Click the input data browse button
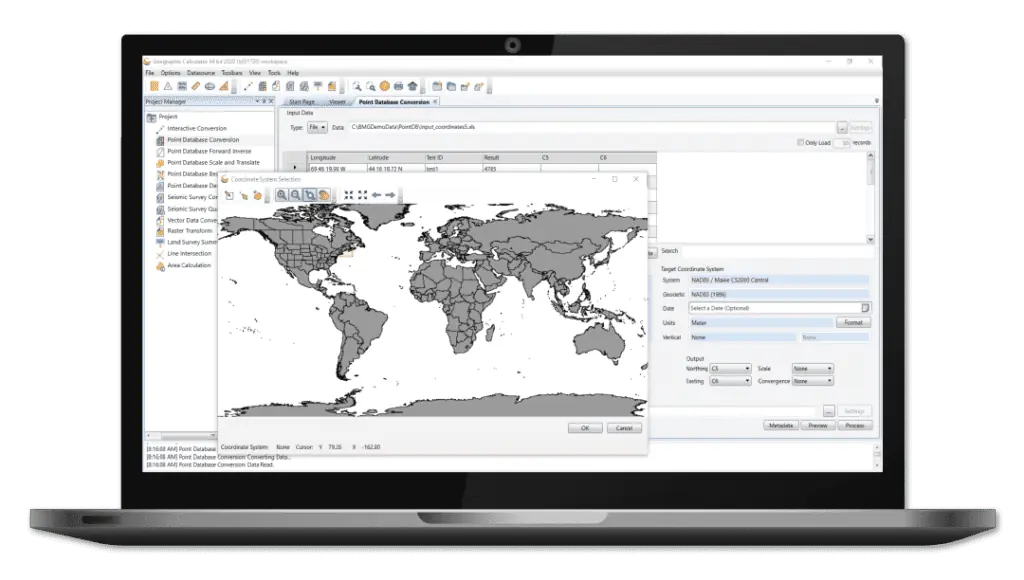 [842, 127]
